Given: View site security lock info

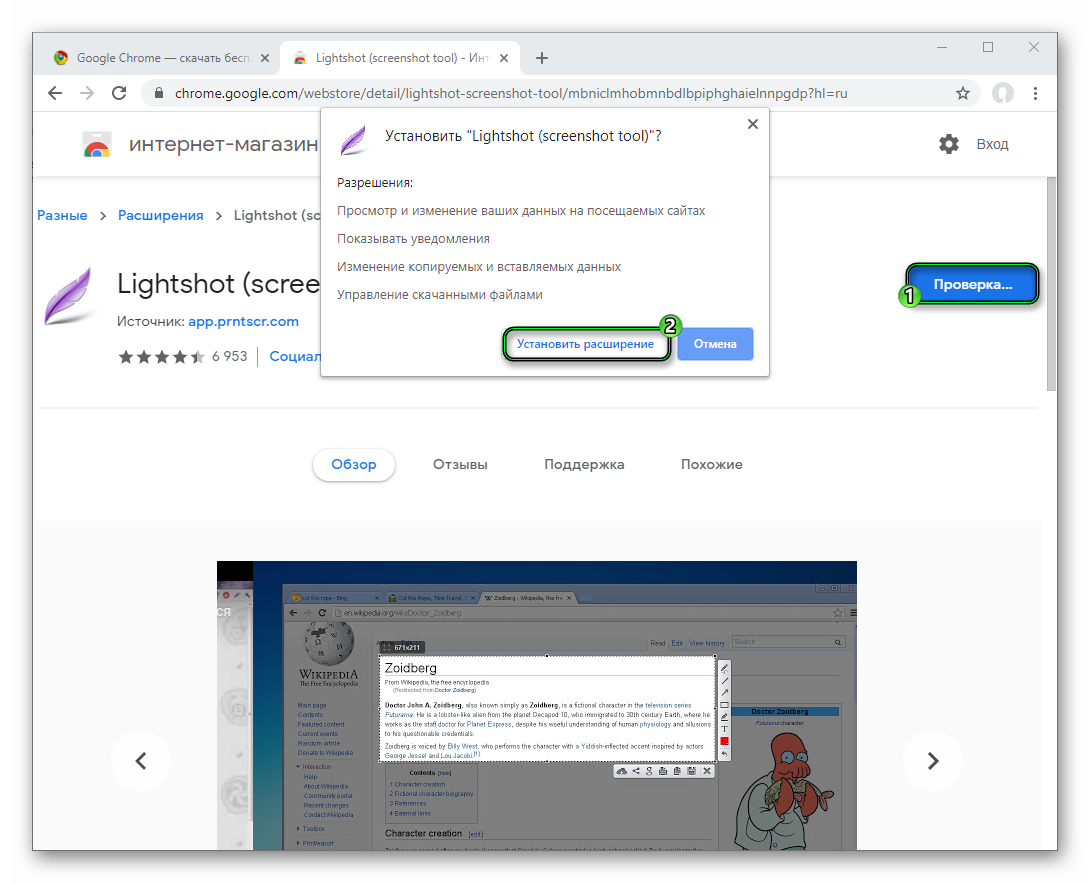Looking at the screenshot, I should (159, 93).
